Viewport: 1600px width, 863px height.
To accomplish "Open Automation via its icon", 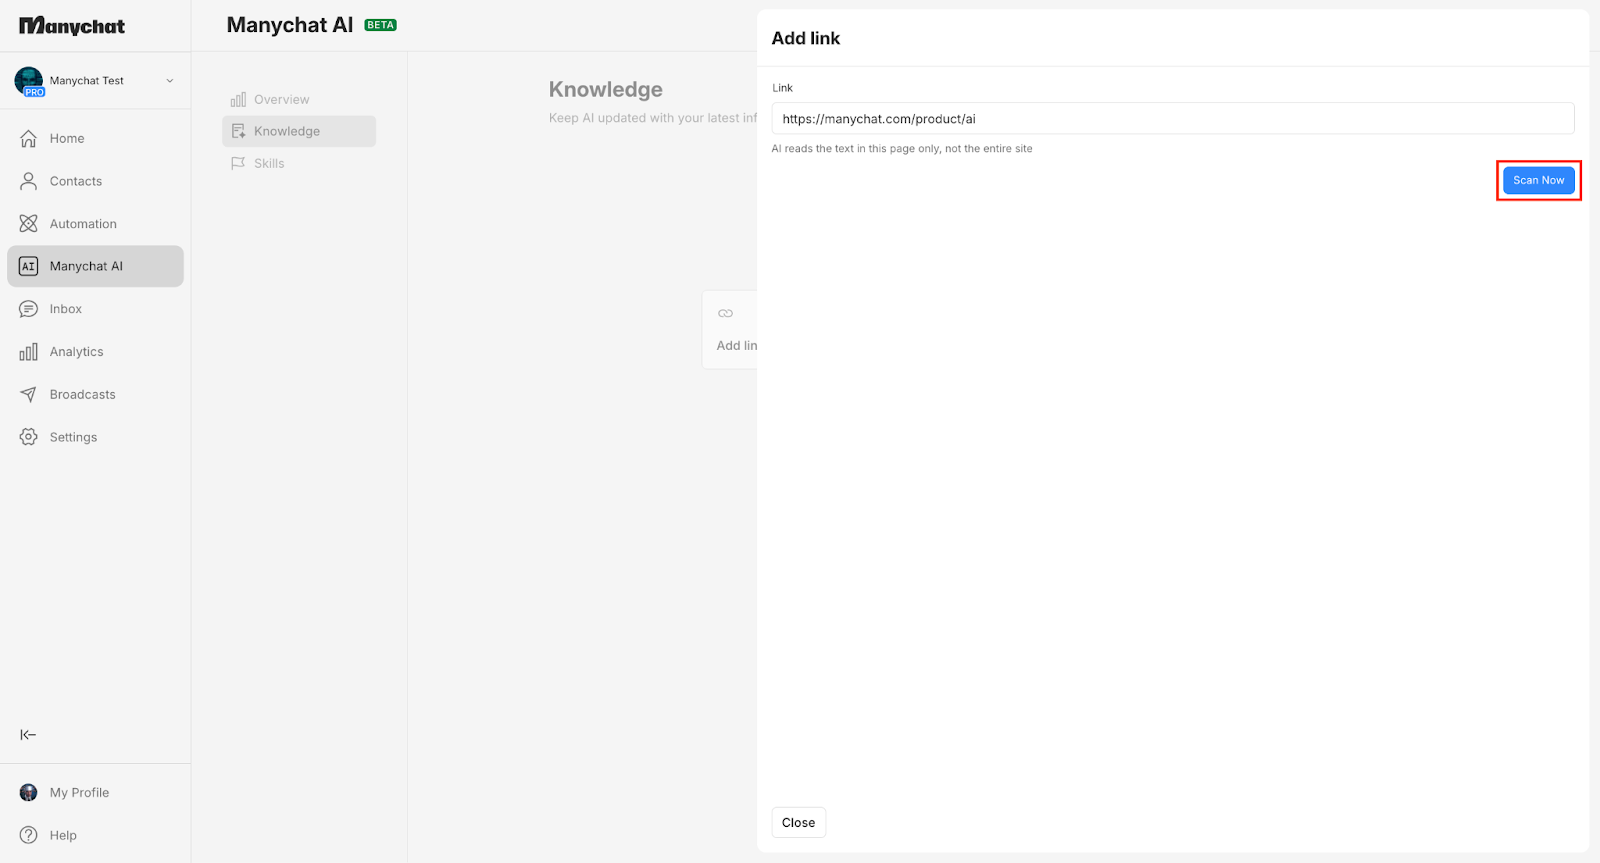I will [29, 224].
